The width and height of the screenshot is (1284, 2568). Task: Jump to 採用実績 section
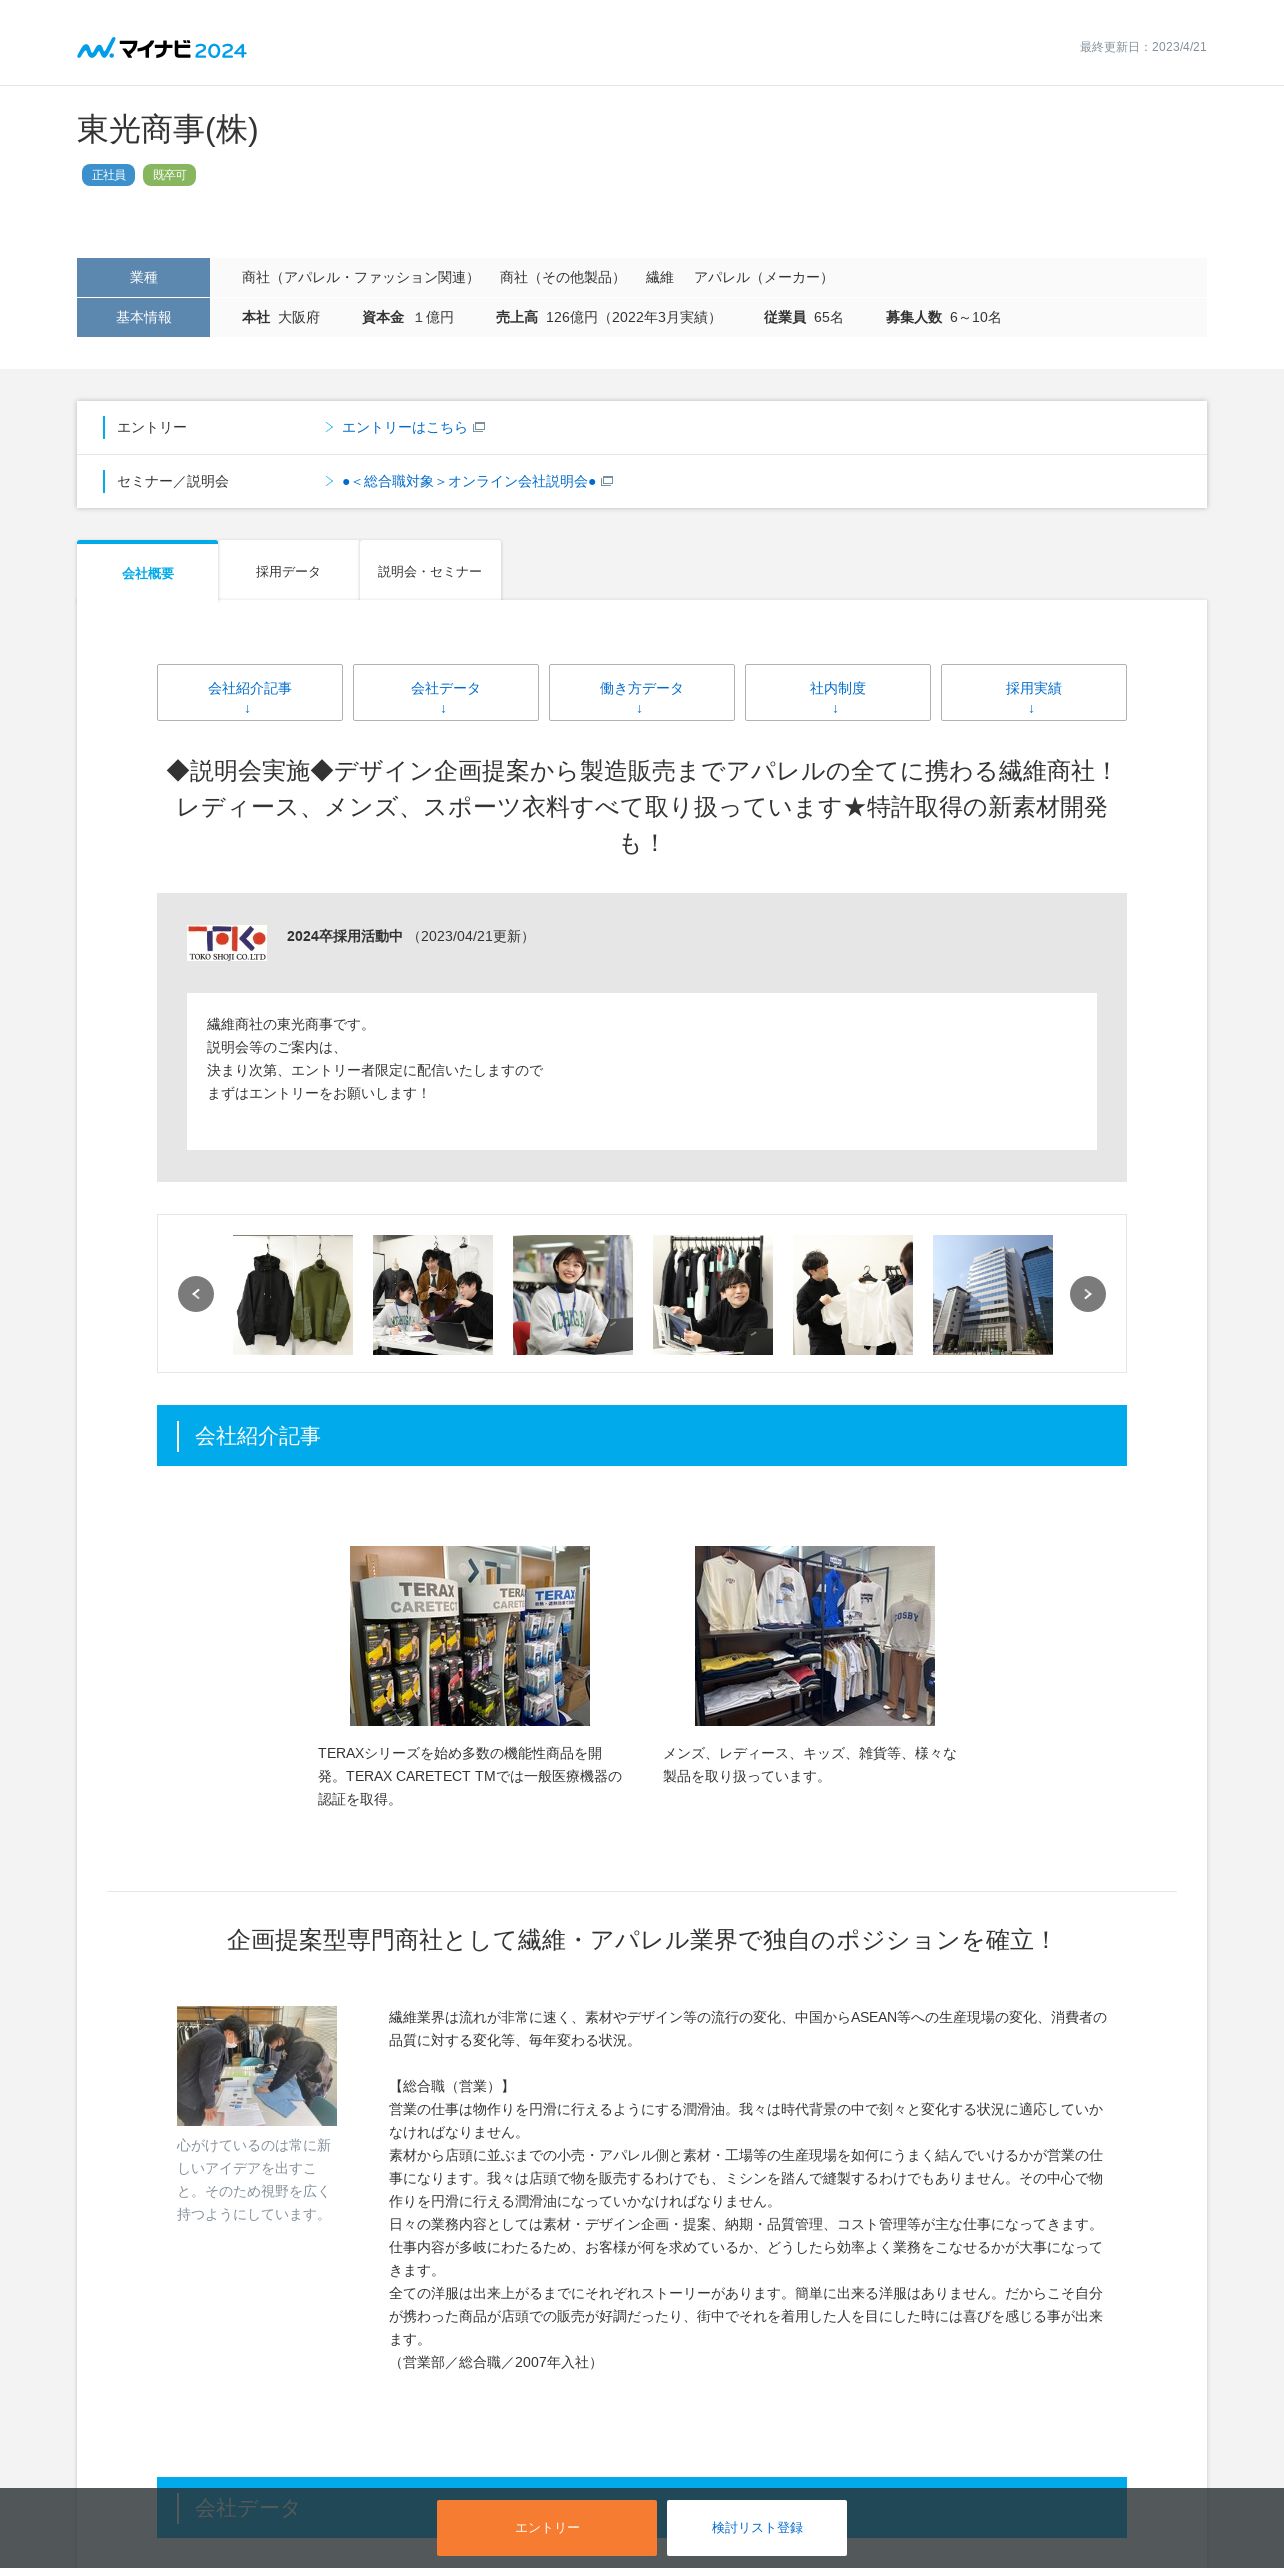click(x=1034, y=692)
